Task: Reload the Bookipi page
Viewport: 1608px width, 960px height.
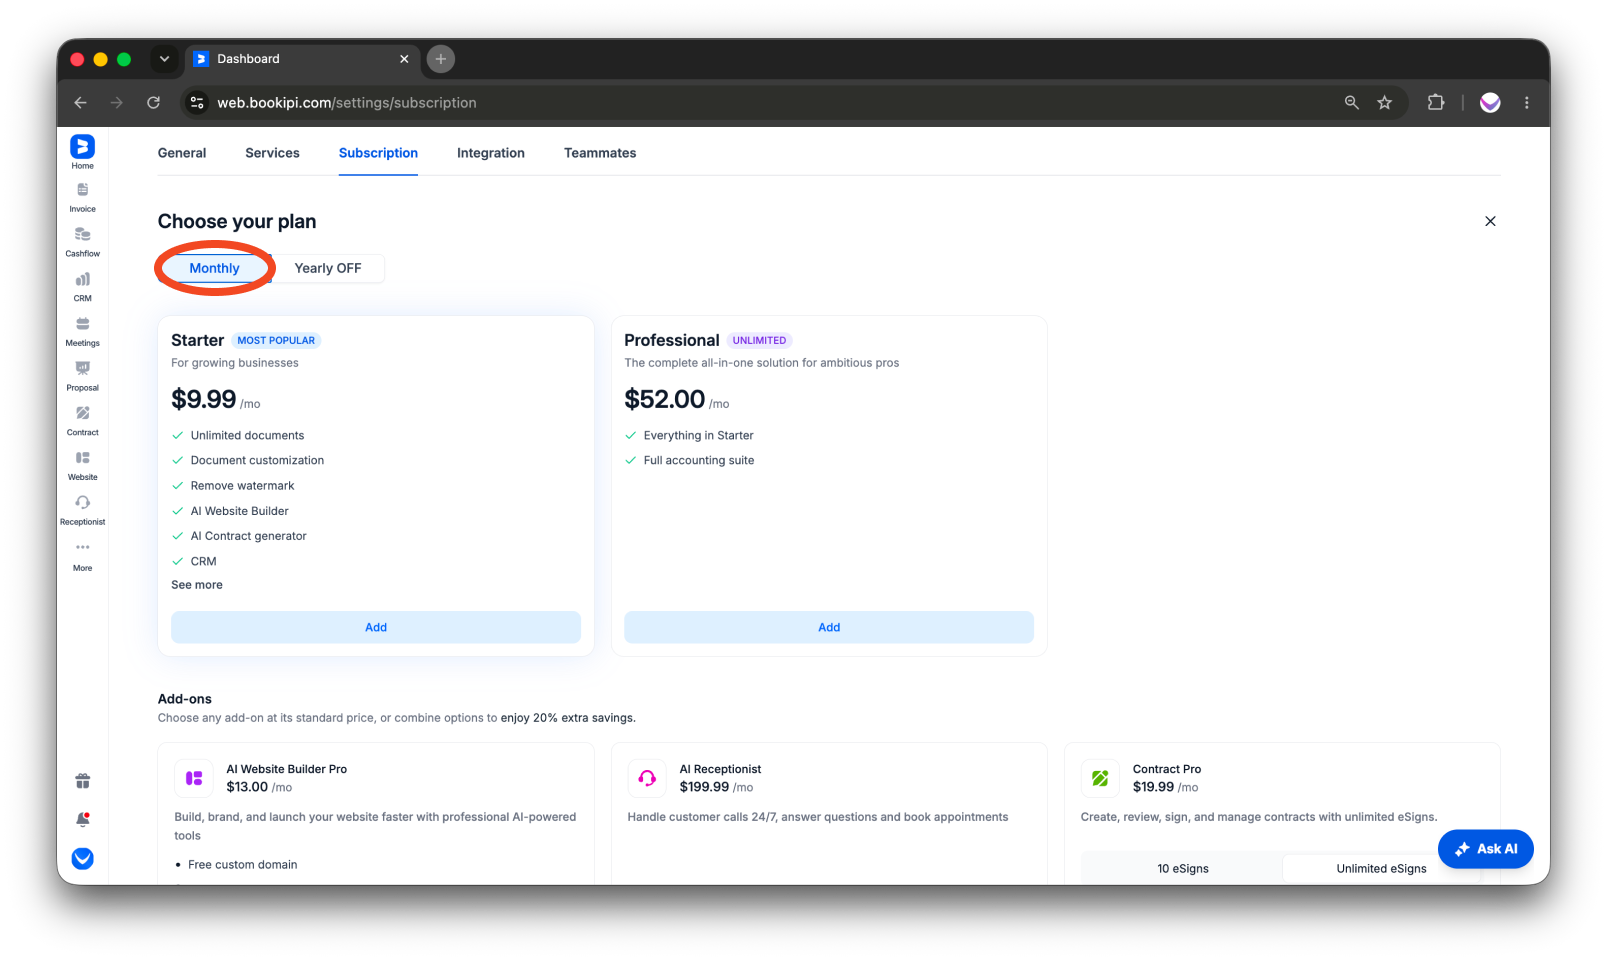Action: pyautogui.click(x=153, y=102)
